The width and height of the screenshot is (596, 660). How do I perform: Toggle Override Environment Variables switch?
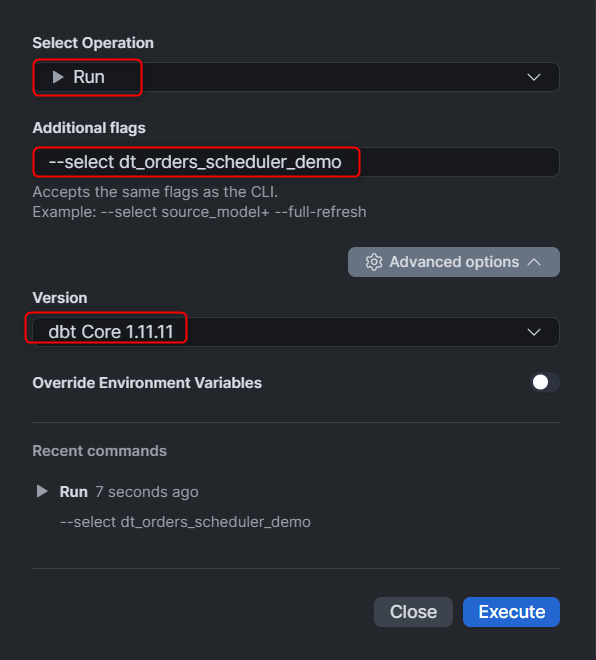coord(545,382)
